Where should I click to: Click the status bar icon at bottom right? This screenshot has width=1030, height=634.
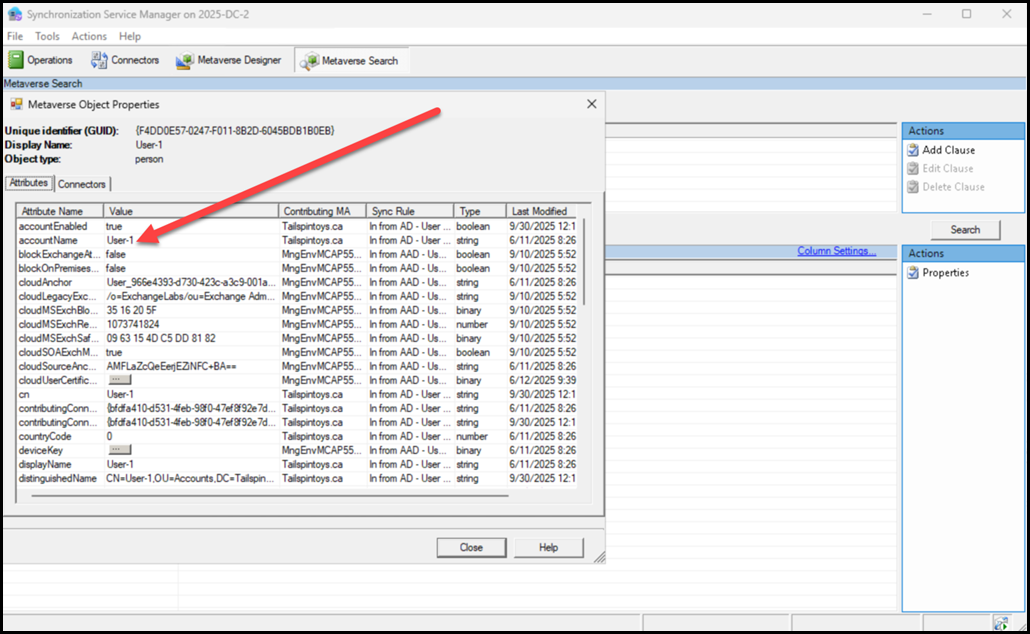(1000, 623)
